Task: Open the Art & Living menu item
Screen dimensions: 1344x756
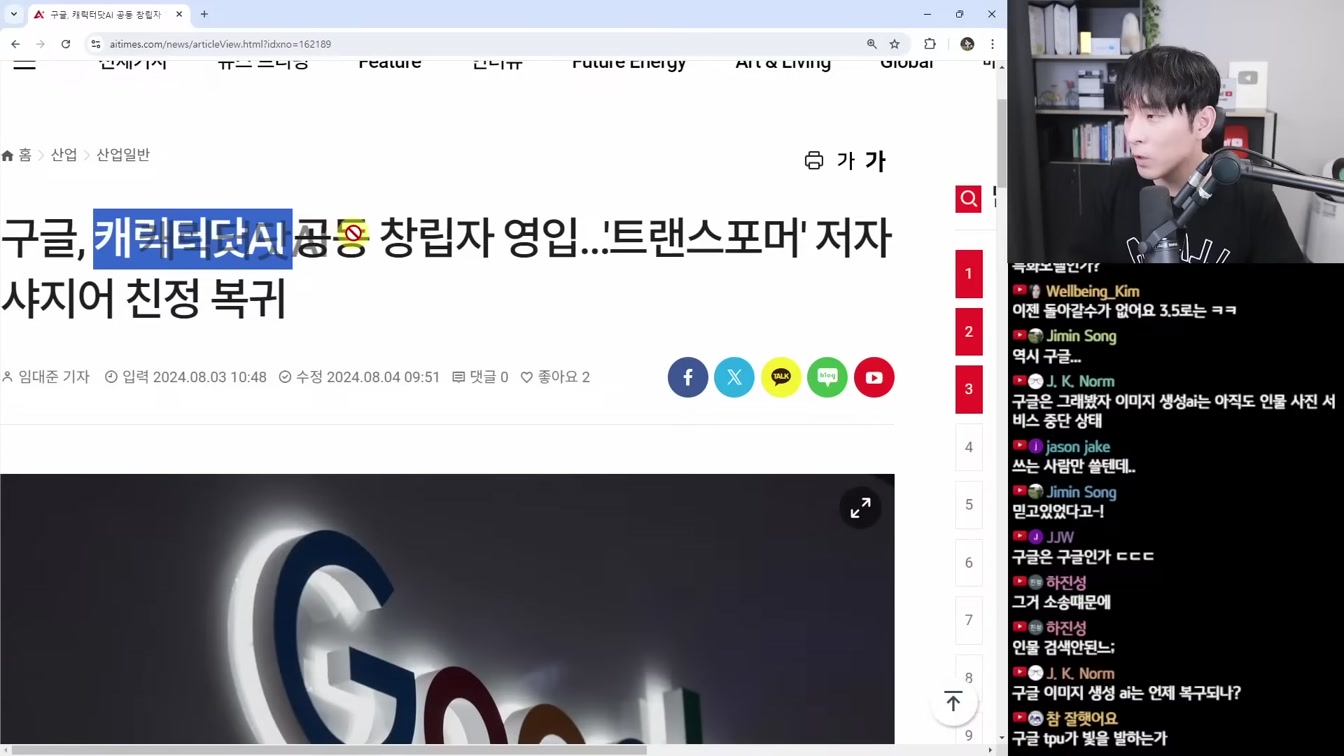Action: point(783,64)
